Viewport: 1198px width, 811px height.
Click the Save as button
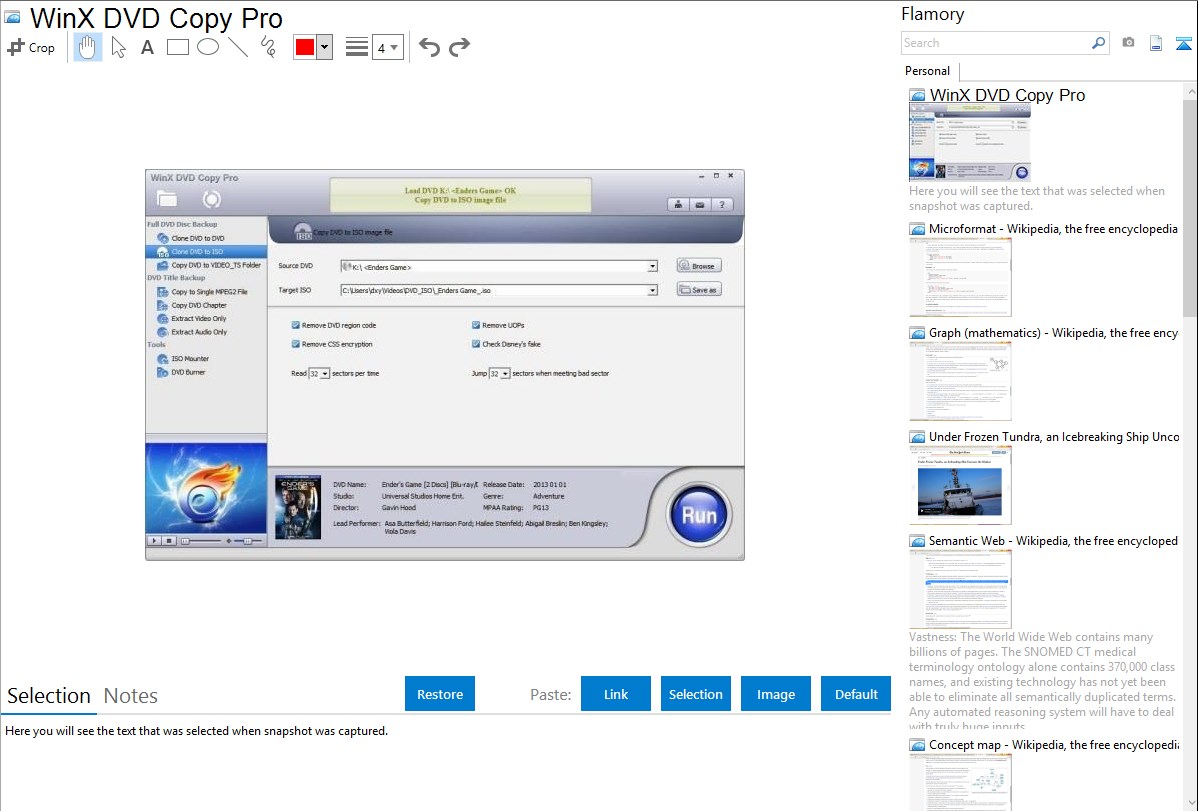(x=698, y=290)
